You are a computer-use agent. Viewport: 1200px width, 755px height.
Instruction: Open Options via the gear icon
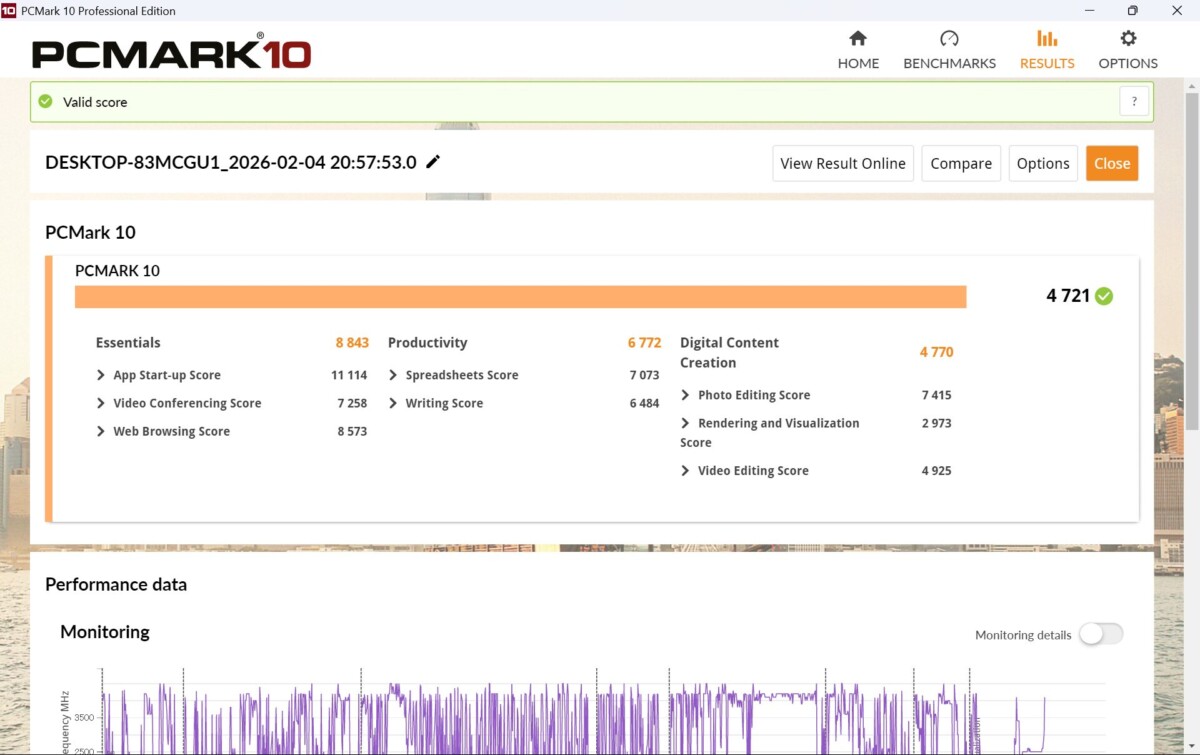[1128, 39]
